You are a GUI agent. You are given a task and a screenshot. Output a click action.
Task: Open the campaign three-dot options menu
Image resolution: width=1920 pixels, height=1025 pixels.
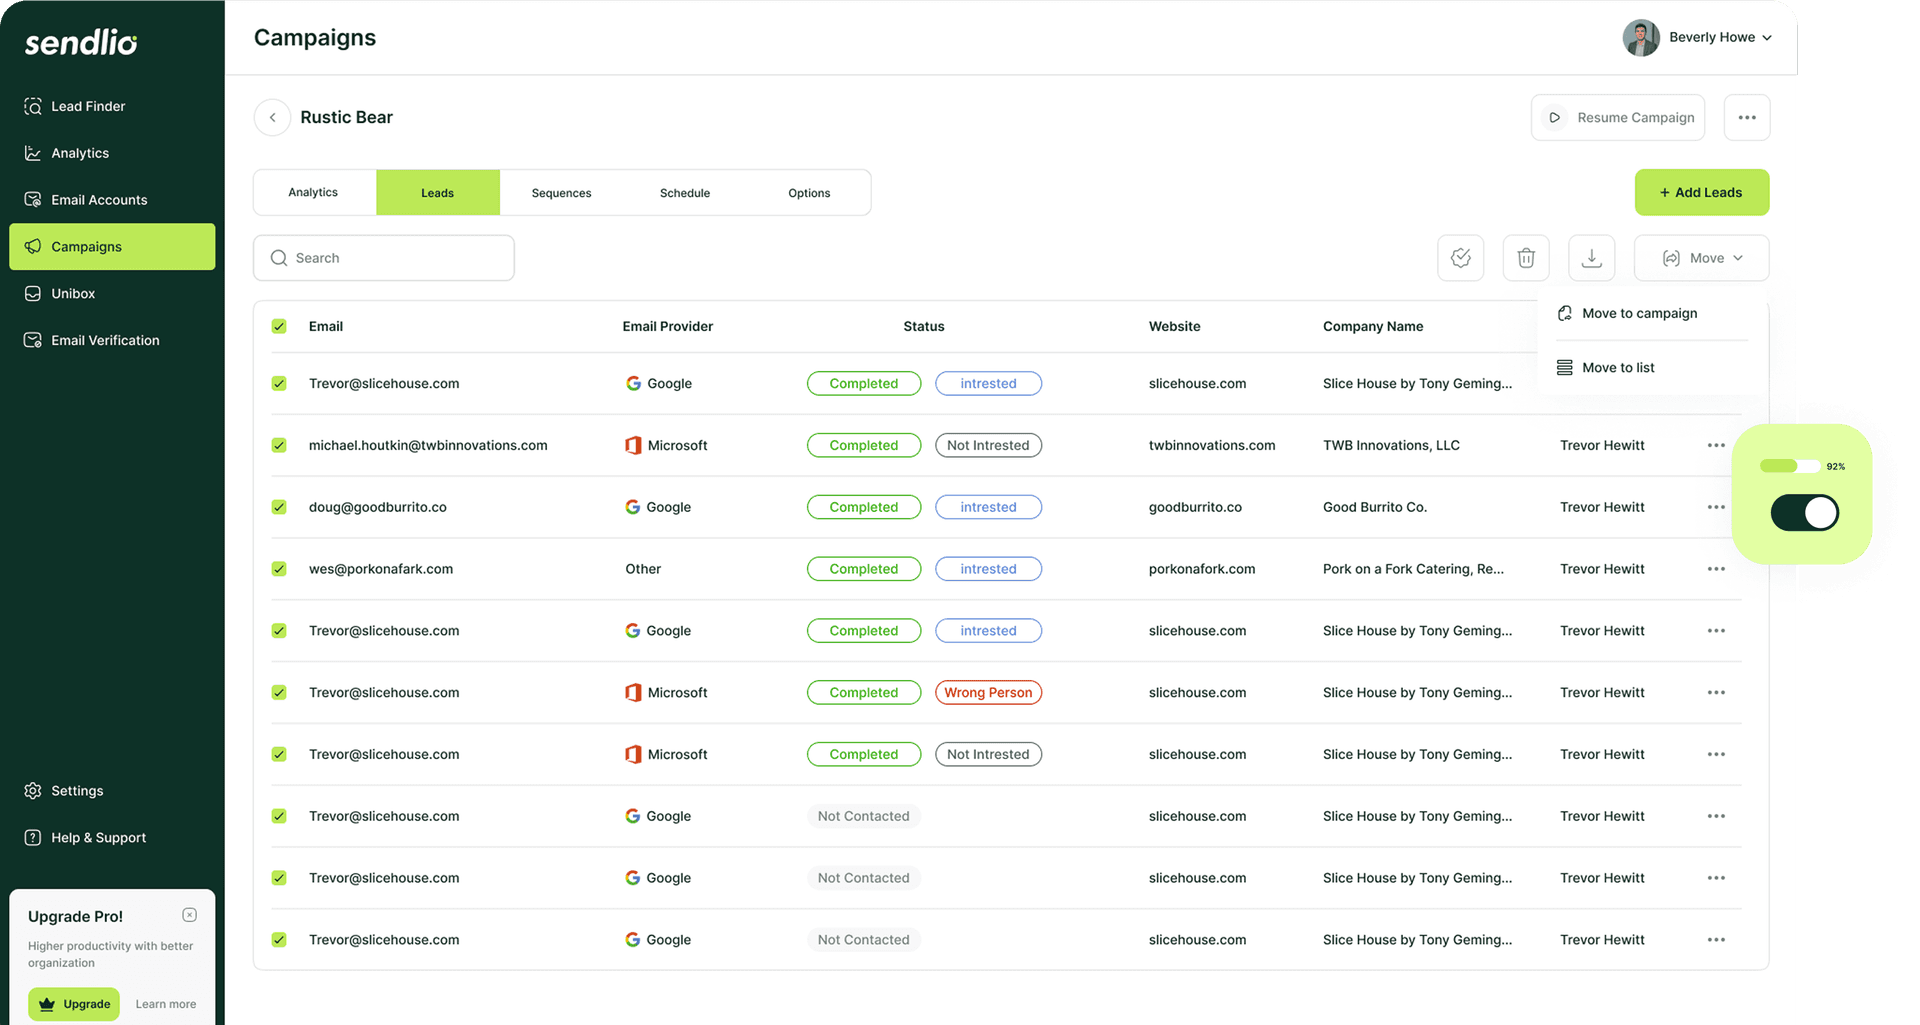pyautogui.click(x=1746, y=117)
